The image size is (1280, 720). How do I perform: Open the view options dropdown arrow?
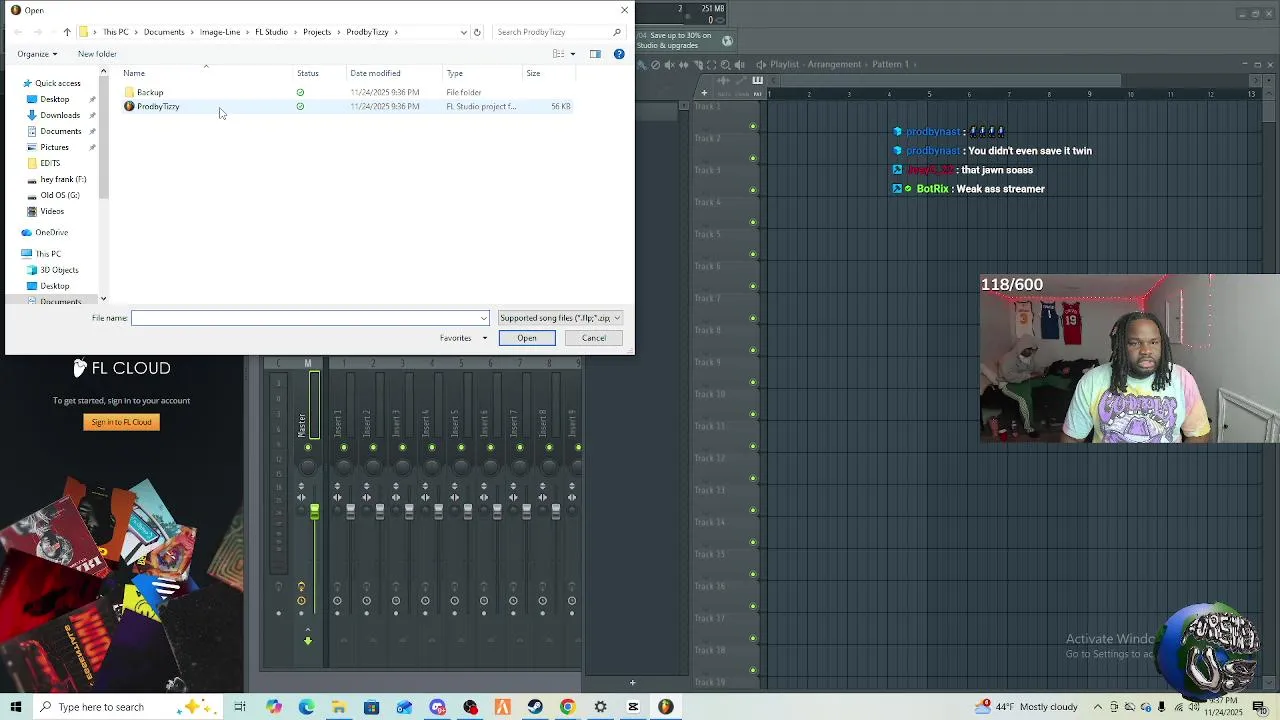tap(572, 54)
